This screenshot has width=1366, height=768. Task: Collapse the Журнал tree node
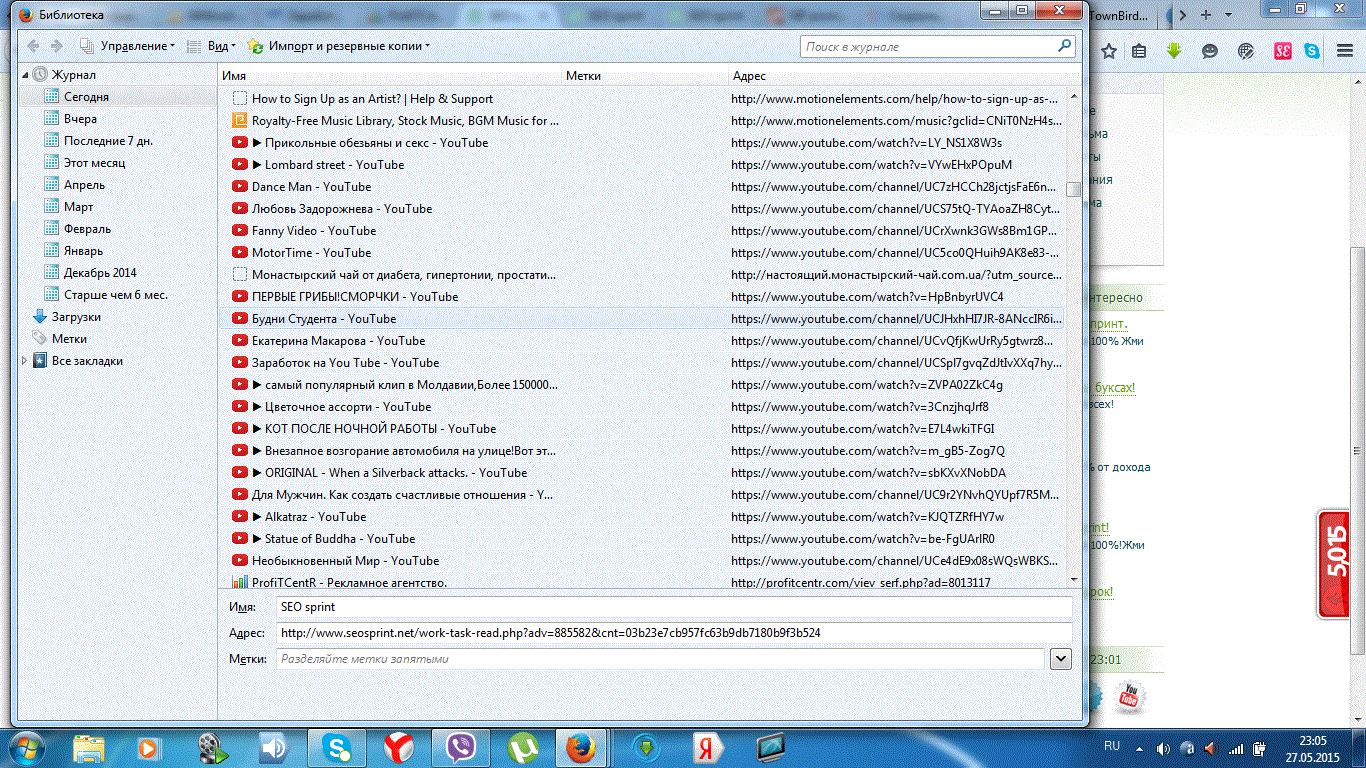click(x=25, y=75)
